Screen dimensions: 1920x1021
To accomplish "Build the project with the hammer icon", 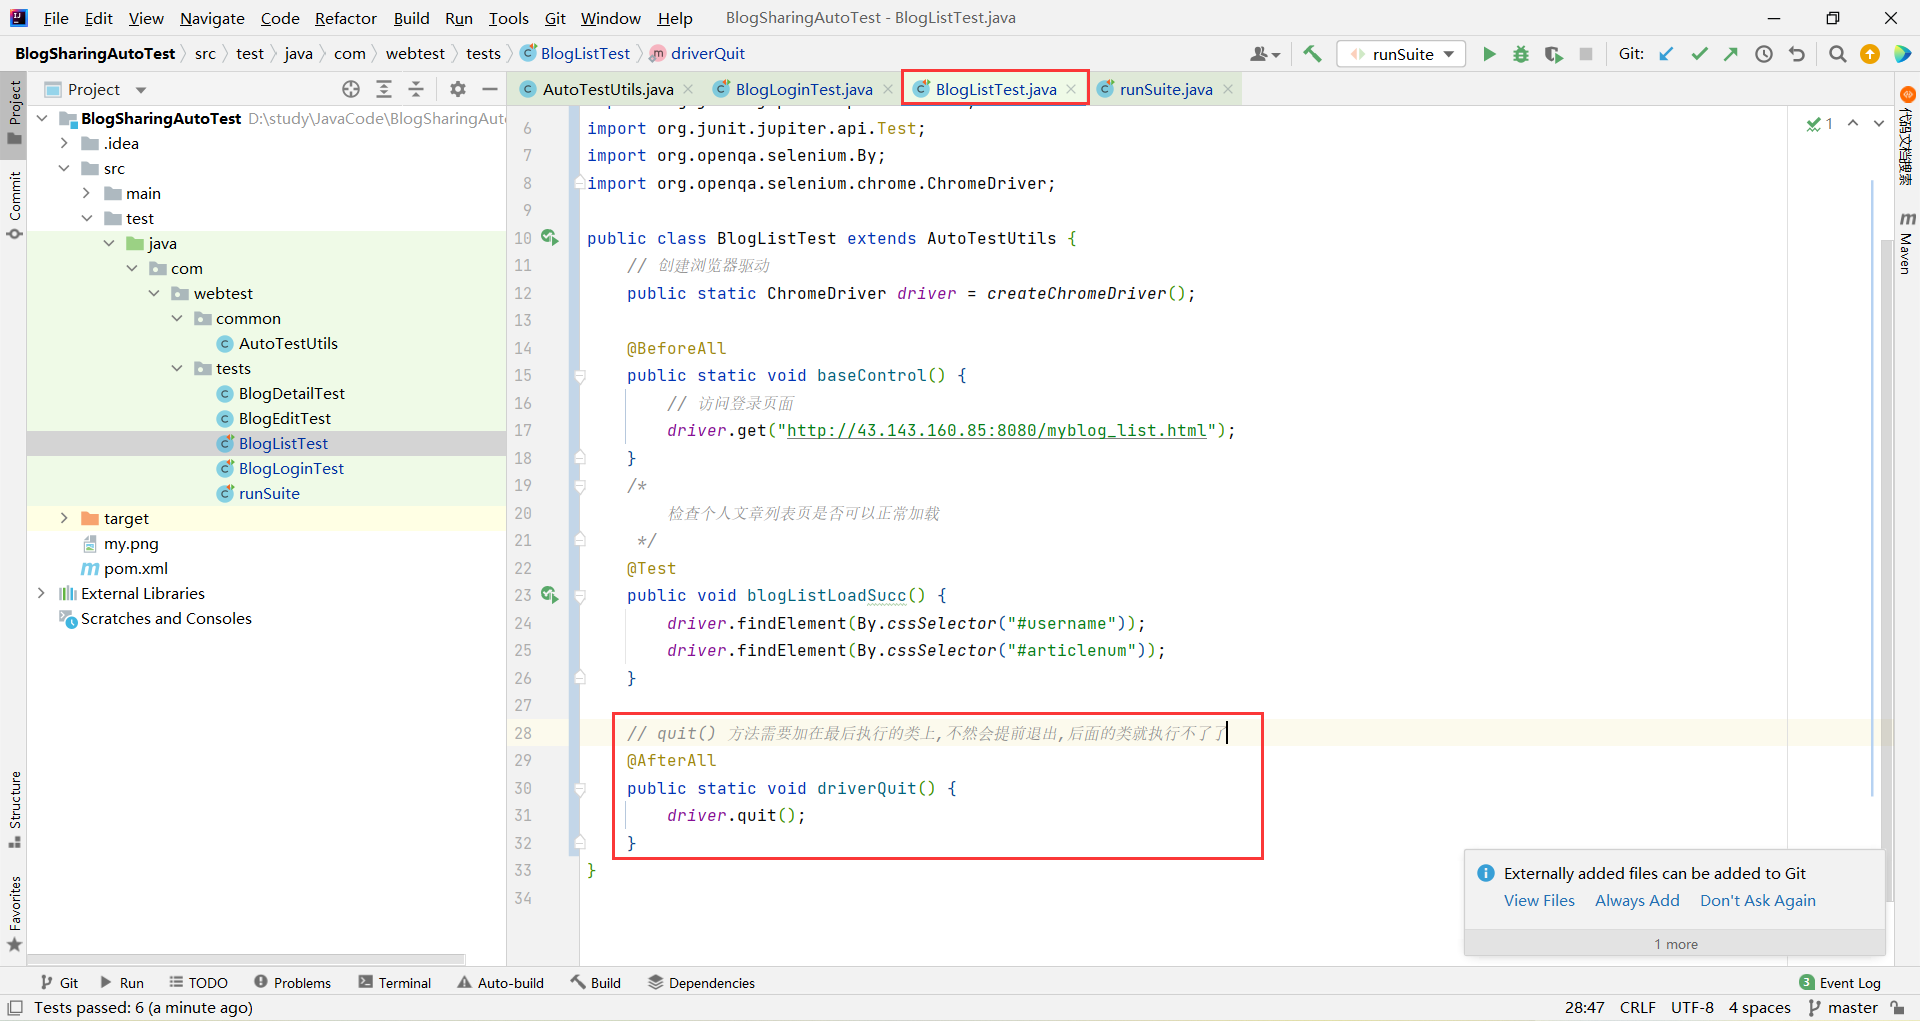I will pyautogui.click(x=1313, y=54).
